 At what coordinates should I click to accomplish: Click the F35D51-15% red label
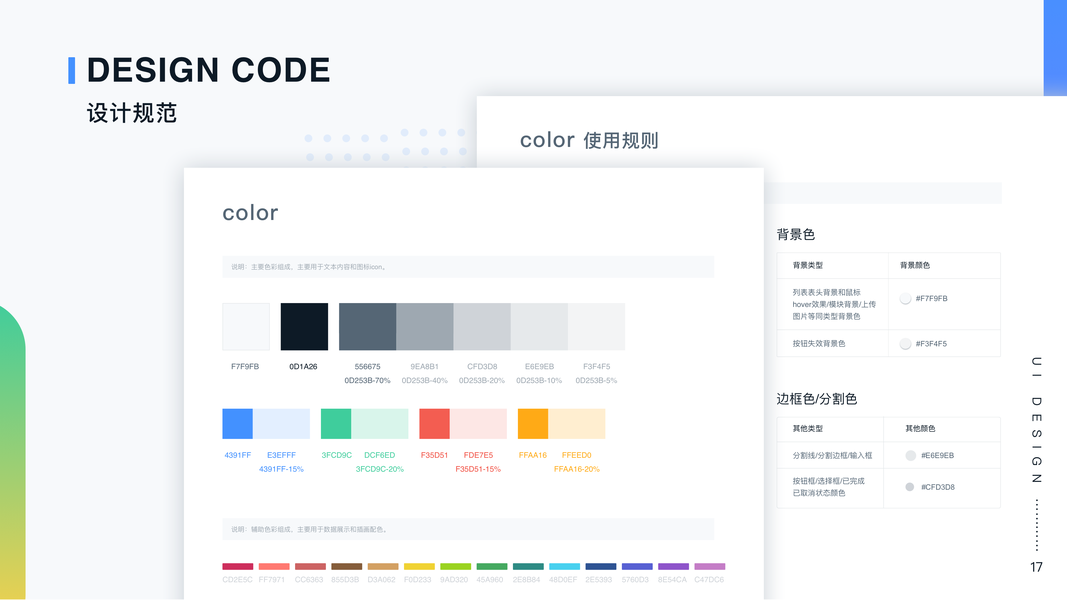478,469
